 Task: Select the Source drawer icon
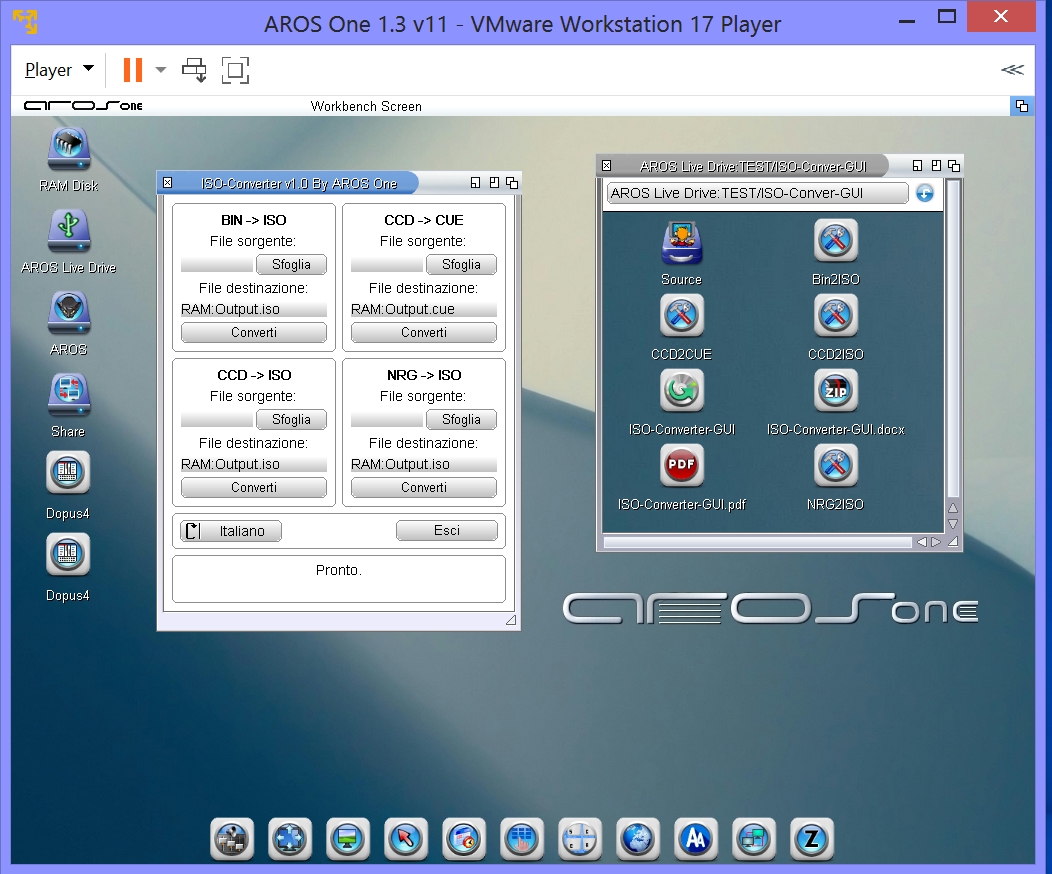(x=682, y=243)
